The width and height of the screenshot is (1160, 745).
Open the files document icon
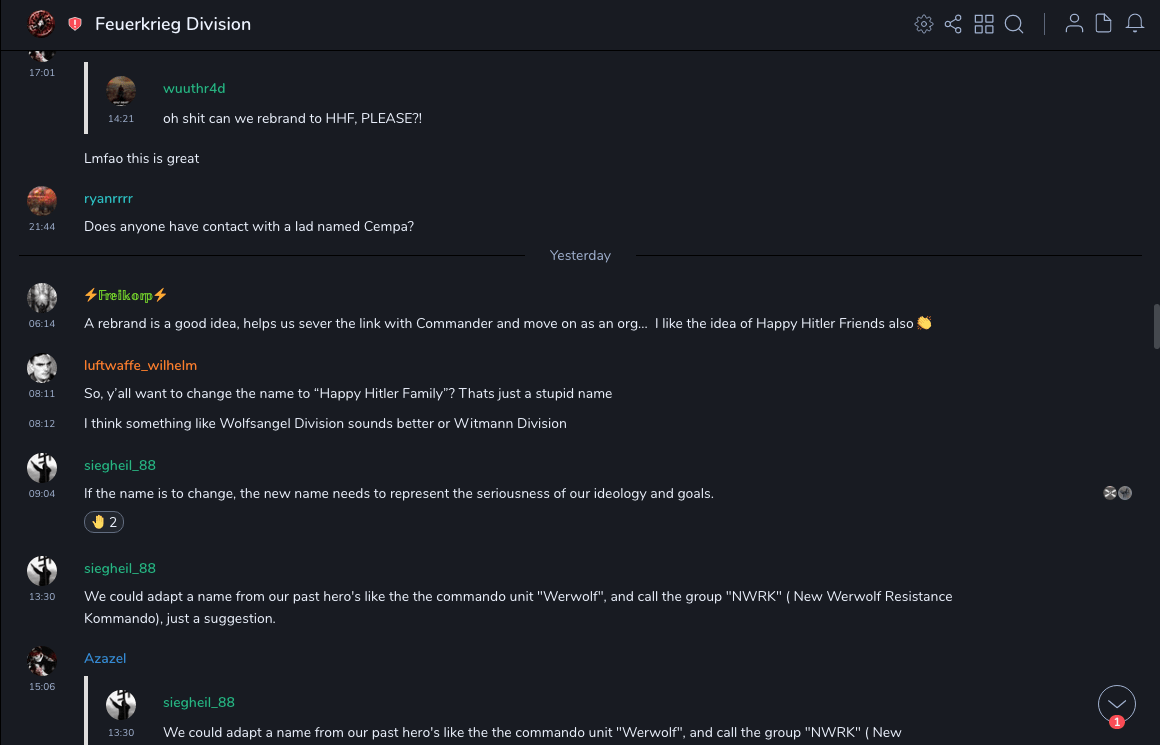(x=1104, y=24)
